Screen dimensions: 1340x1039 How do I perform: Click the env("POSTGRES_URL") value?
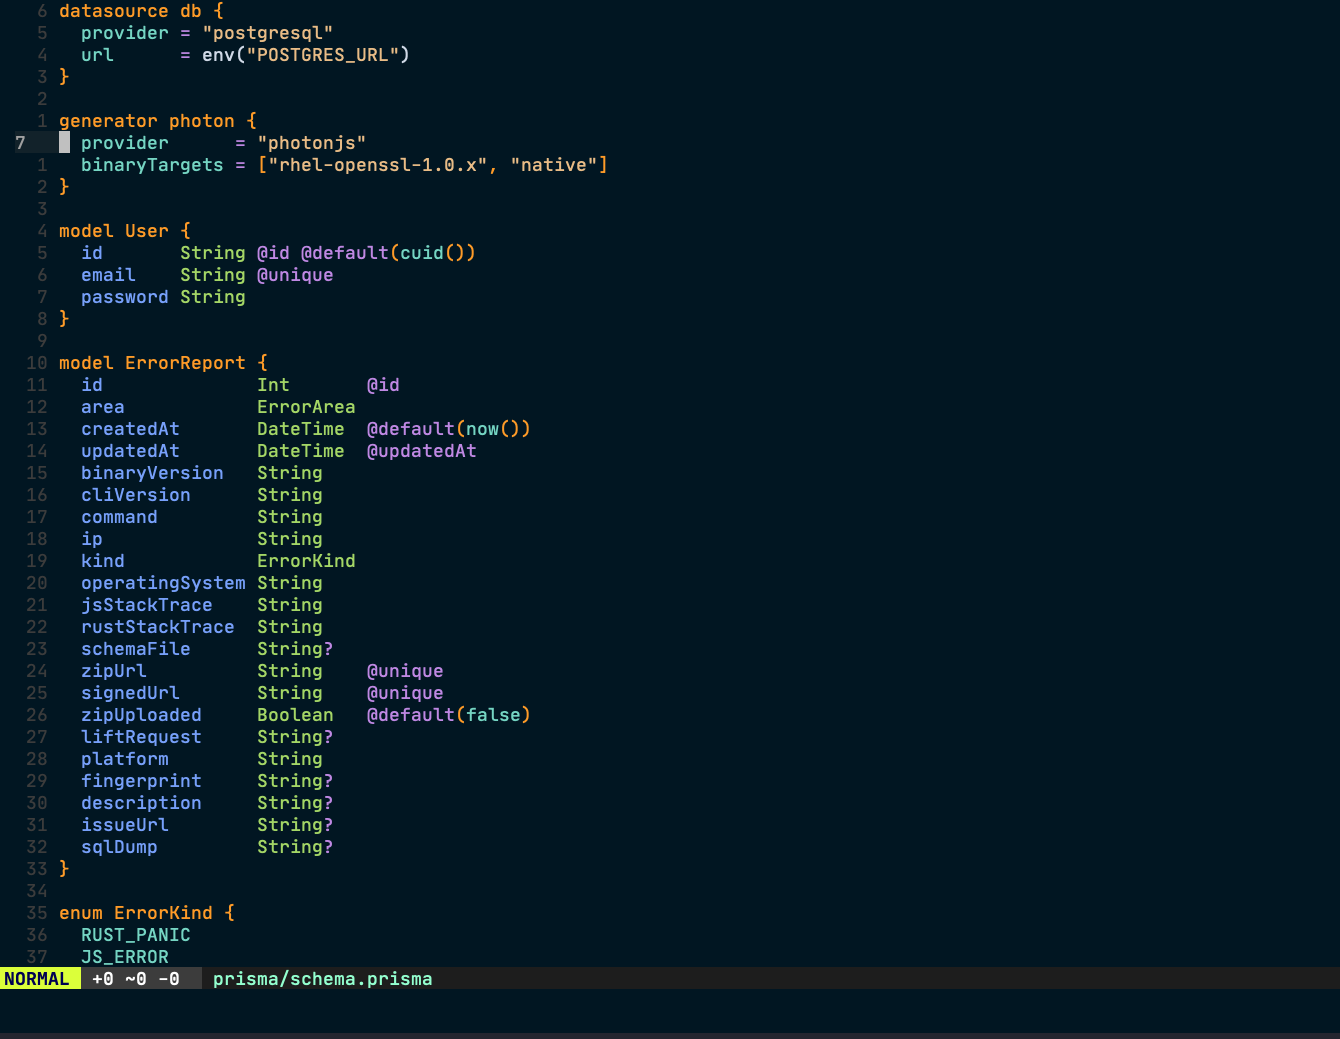(x=306, y=55)
